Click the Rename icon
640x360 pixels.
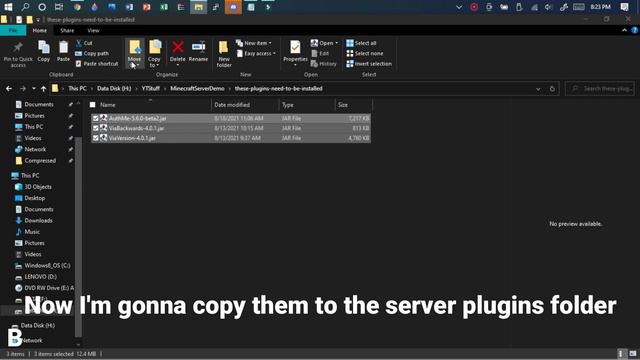(198, 47)
